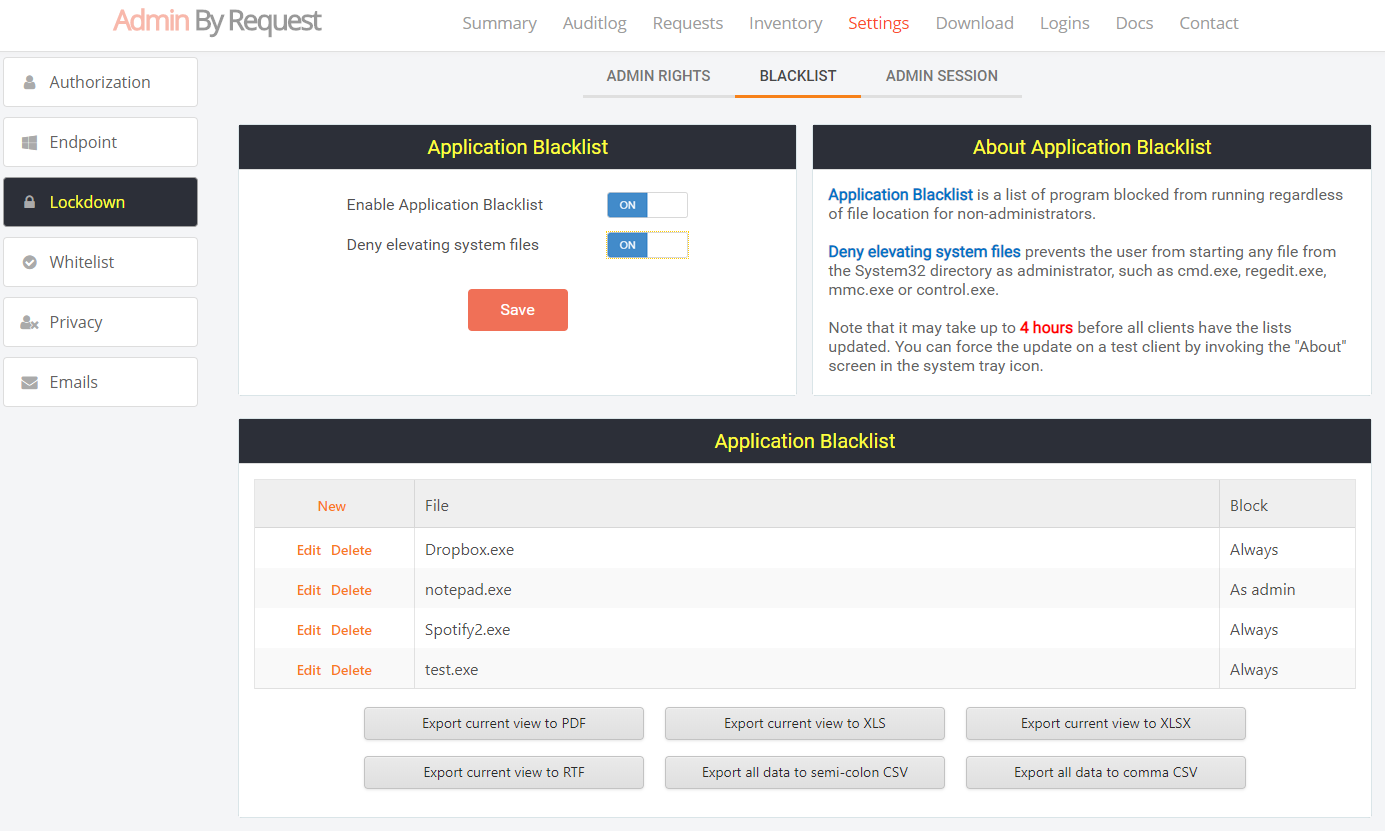Open the Inventory page in top navigation
1385x831 pixels.
[785, 23]
